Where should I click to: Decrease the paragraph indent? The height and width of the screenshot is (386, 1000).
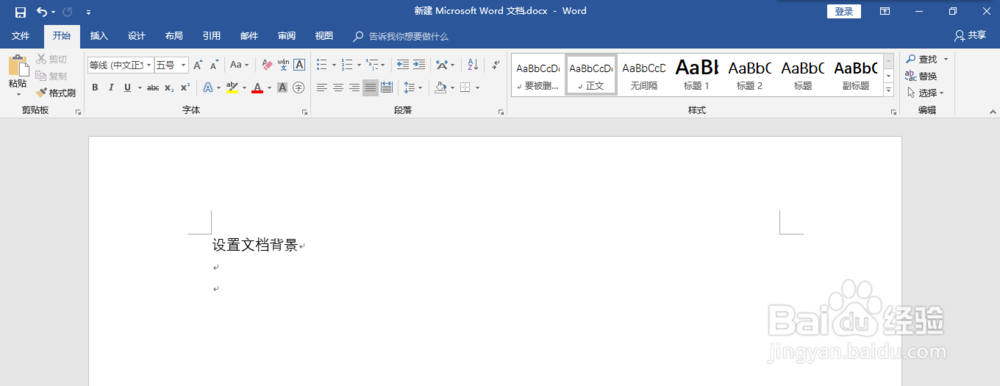point(402,64)
